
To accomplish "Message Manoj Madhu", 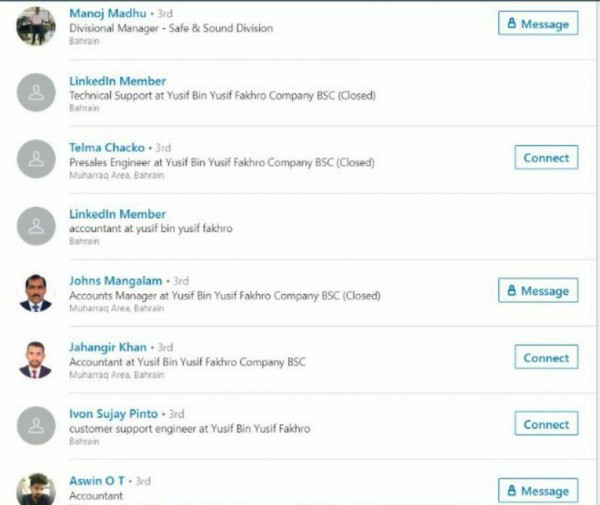I will pyautogui.click(x=538, y=24).
